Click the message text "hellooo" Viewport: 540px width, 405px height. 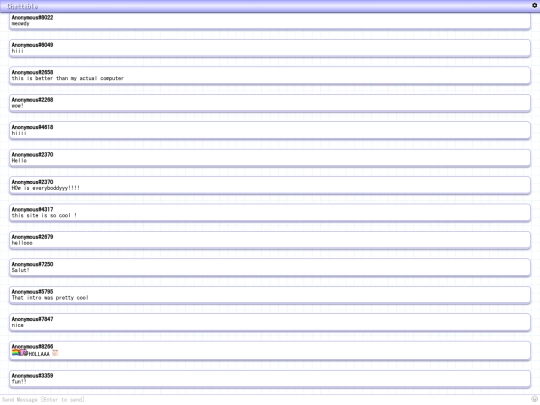(x=22, y=243)
